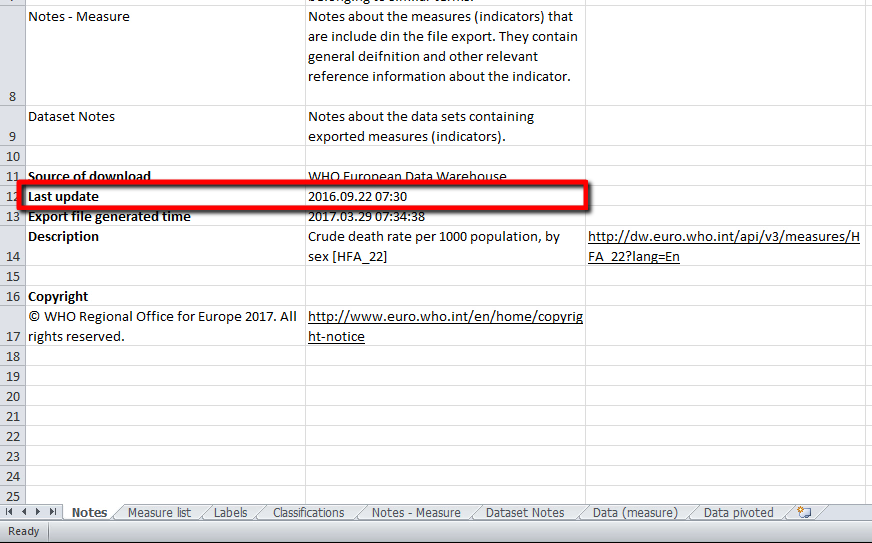Image resolution: width=872 pixels, height=543 pixels.
Task: Select row 17 header
Action: pos(13,326)
